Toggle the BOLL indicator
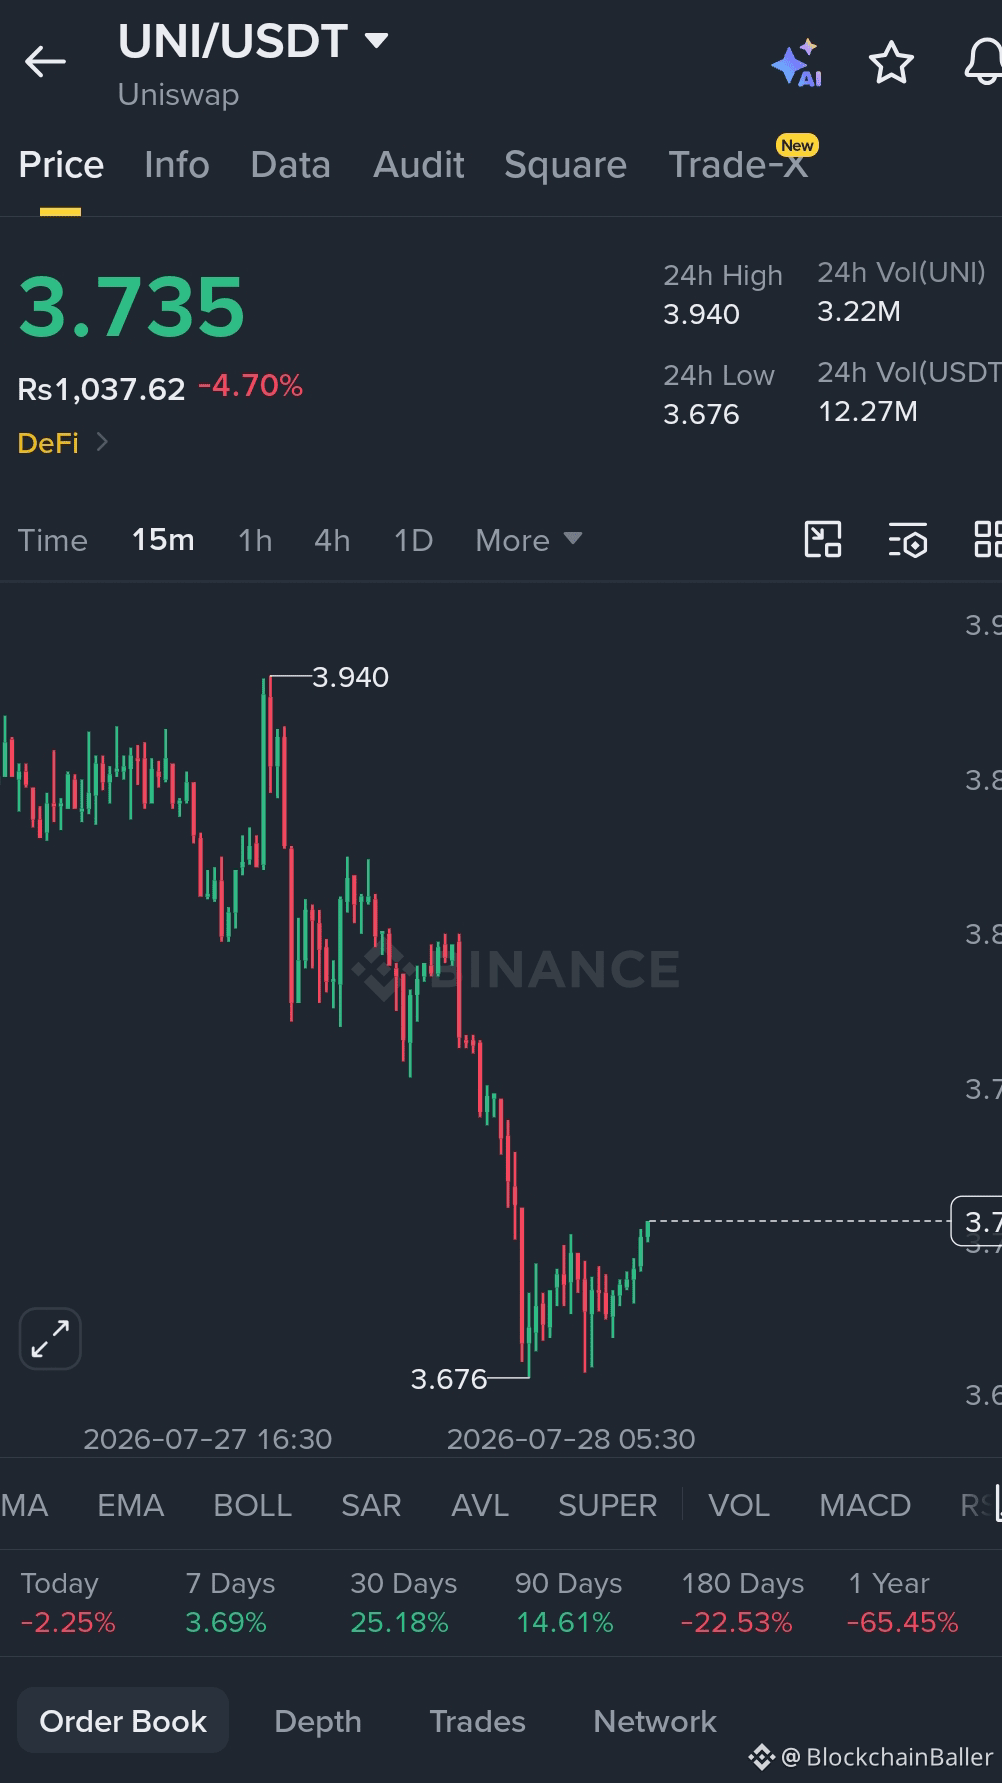 pyautogui.click(x=252, y=1505)
